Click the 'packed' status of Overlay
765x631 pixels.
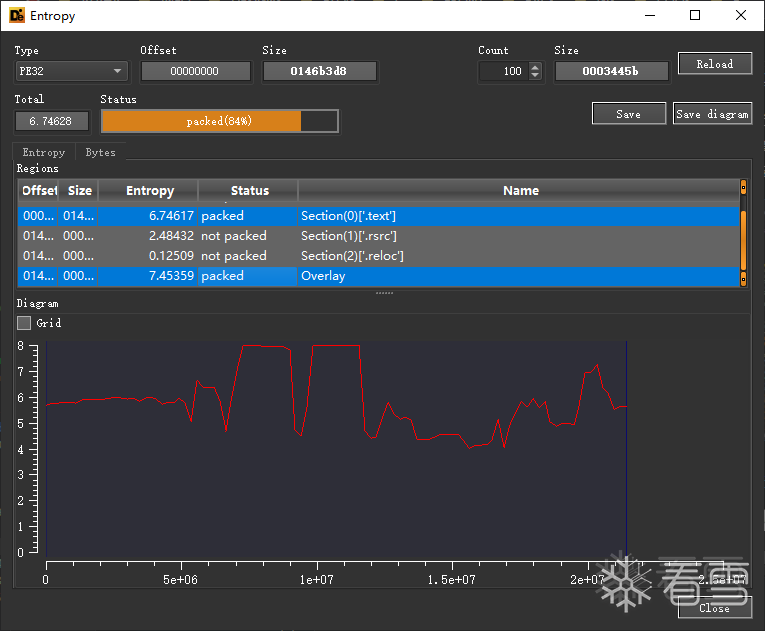[x=222, y=276]
